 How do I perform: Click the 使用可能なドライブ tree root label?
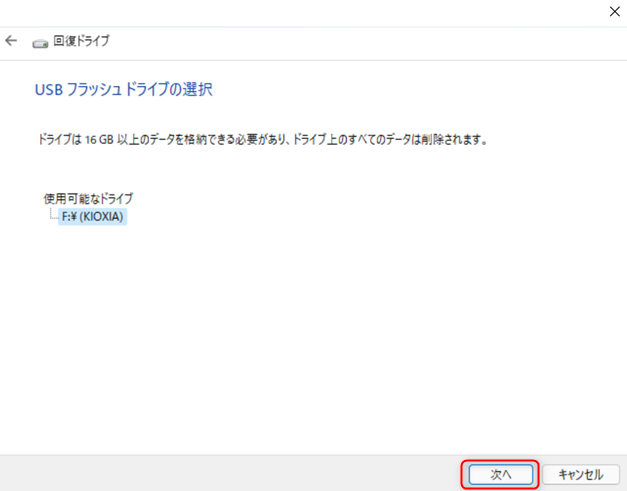click(x=88, y=198)
